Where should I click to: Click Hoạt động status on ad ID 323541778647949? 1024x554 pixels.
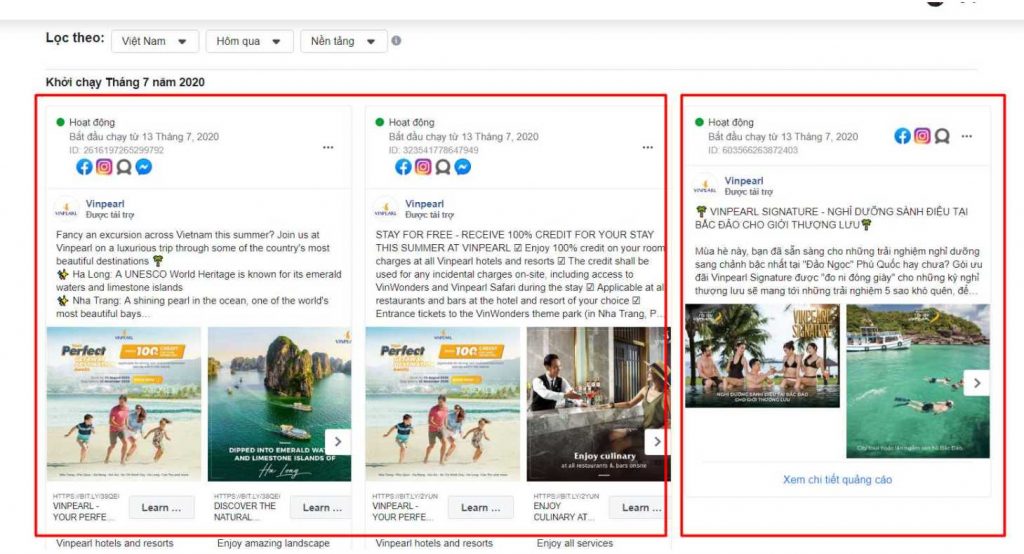(x=411, y=122)
